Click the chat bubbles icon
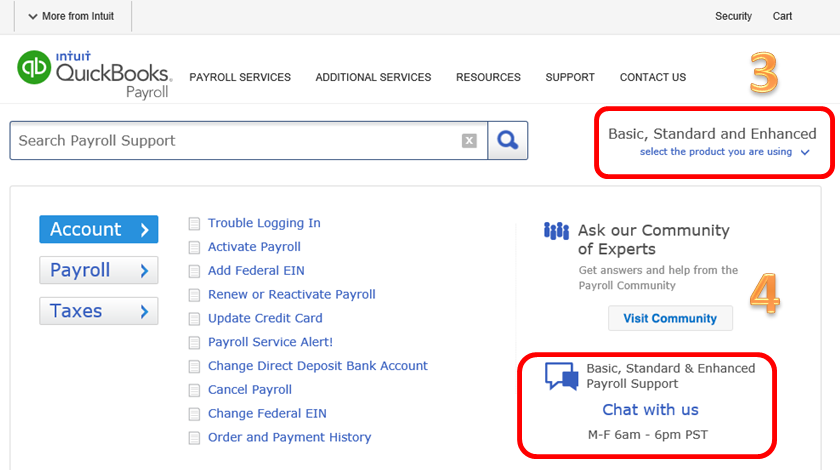This screenshot has width=840, height=470. pos(561,376)
